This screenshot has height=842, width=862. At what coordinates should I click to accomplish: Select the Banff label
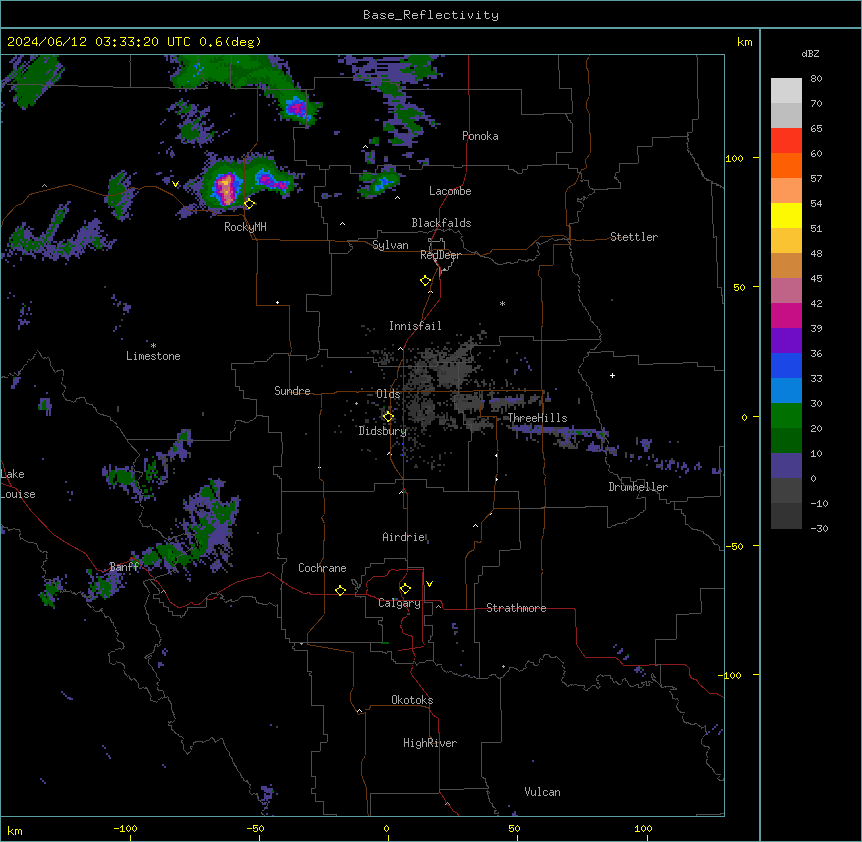(124, 567)
